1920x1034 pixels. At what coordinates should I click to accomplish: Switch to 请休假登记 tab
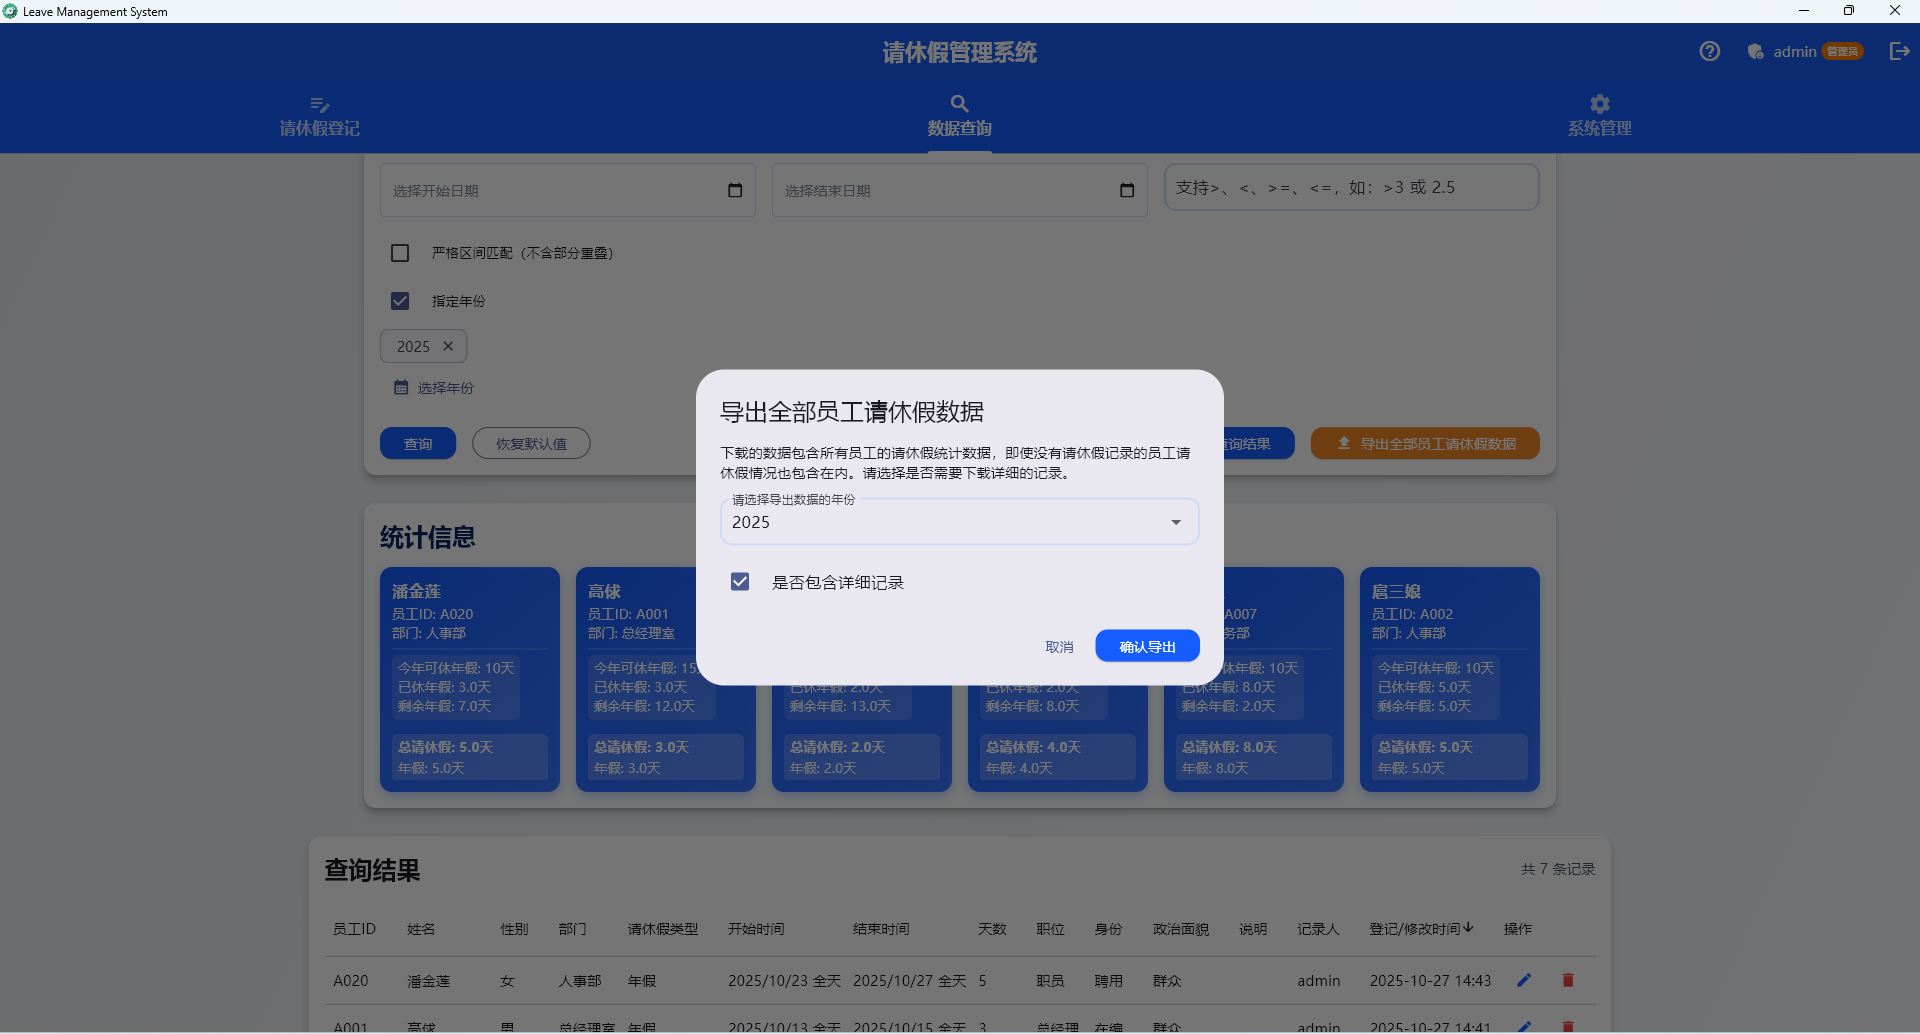tap(319, 116)
